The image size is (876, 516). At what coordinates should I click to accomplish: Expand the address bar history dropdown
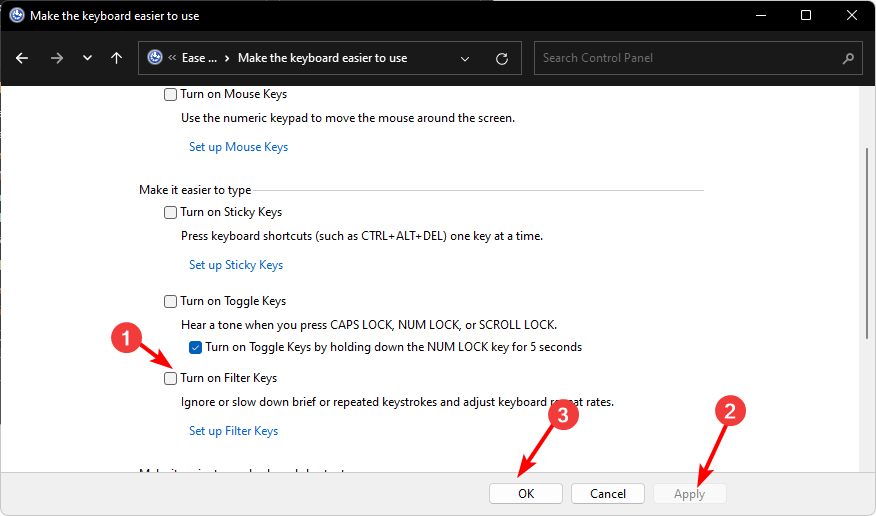point(465,58)
